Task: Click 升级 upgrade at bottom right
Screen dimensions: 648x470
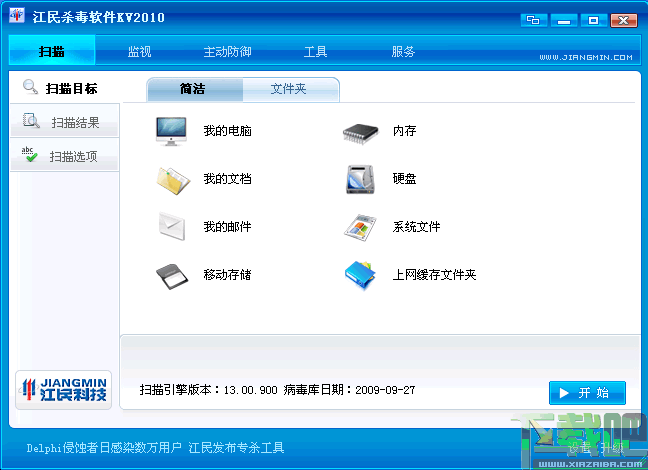Action: 612,448
